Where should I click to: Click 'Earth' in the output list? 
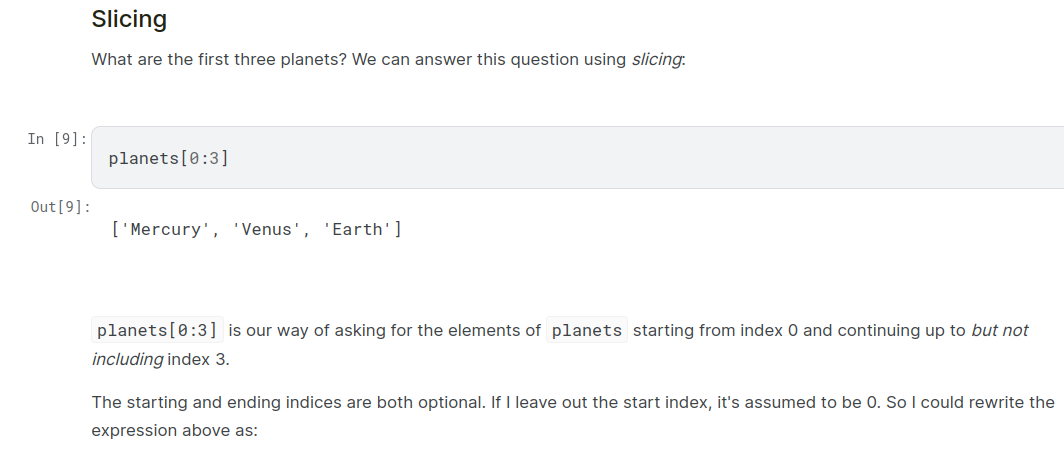(x=357, y=230)
